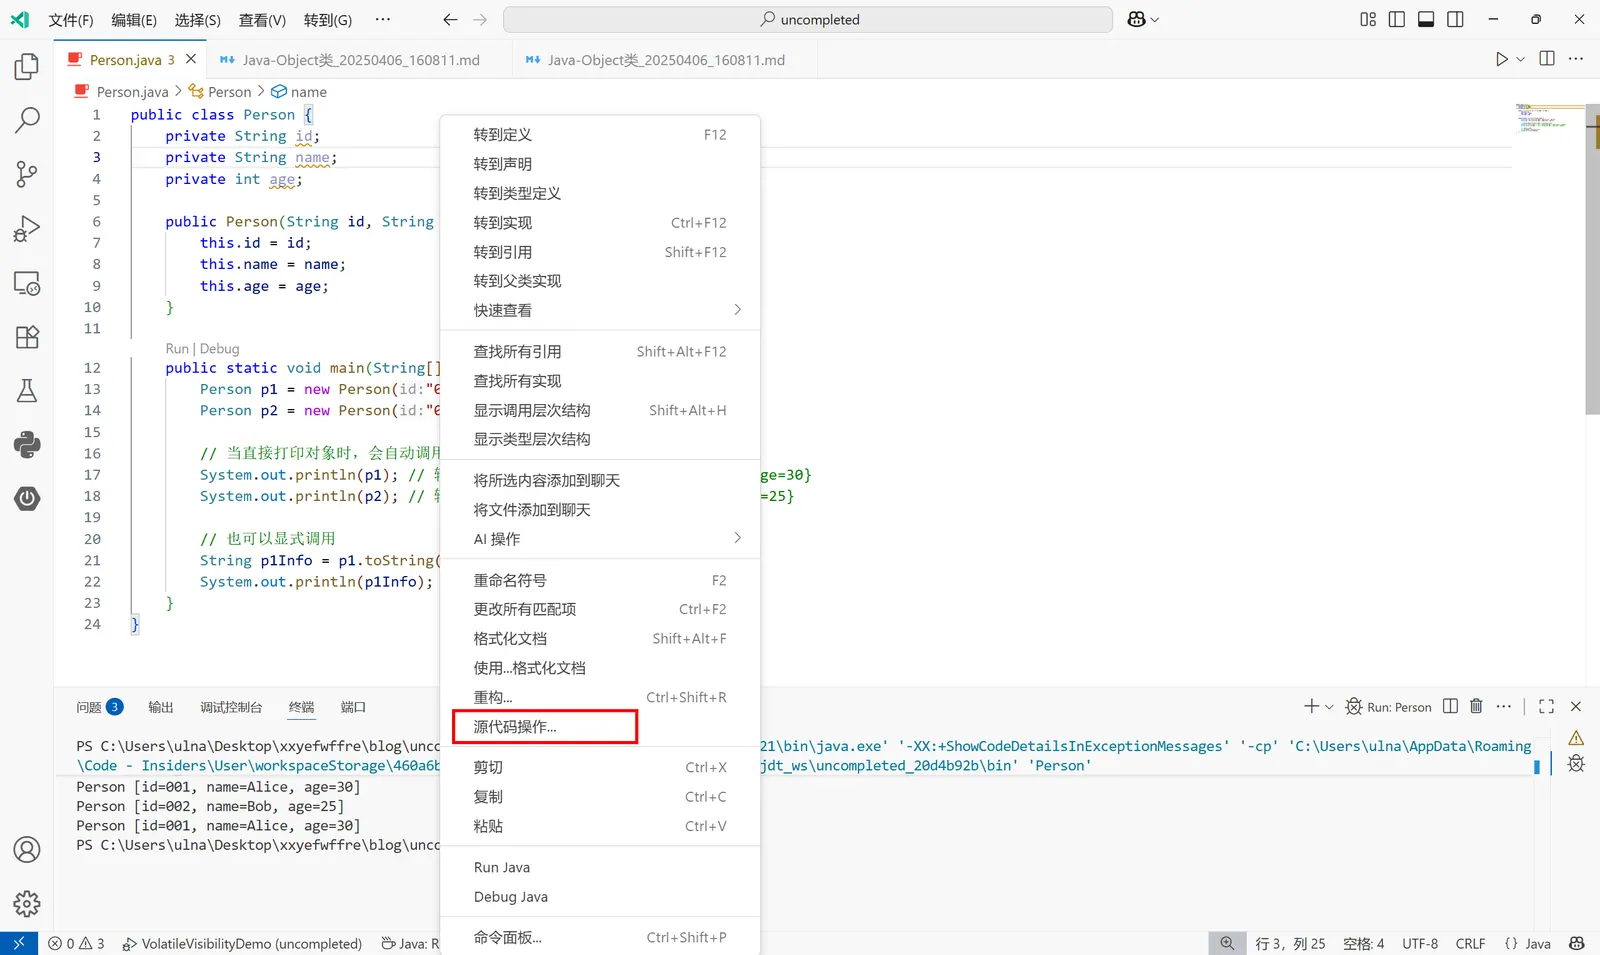Open the Python sidebar panel
This screenshot has height=955, width=1600.
tap(27, 445)
